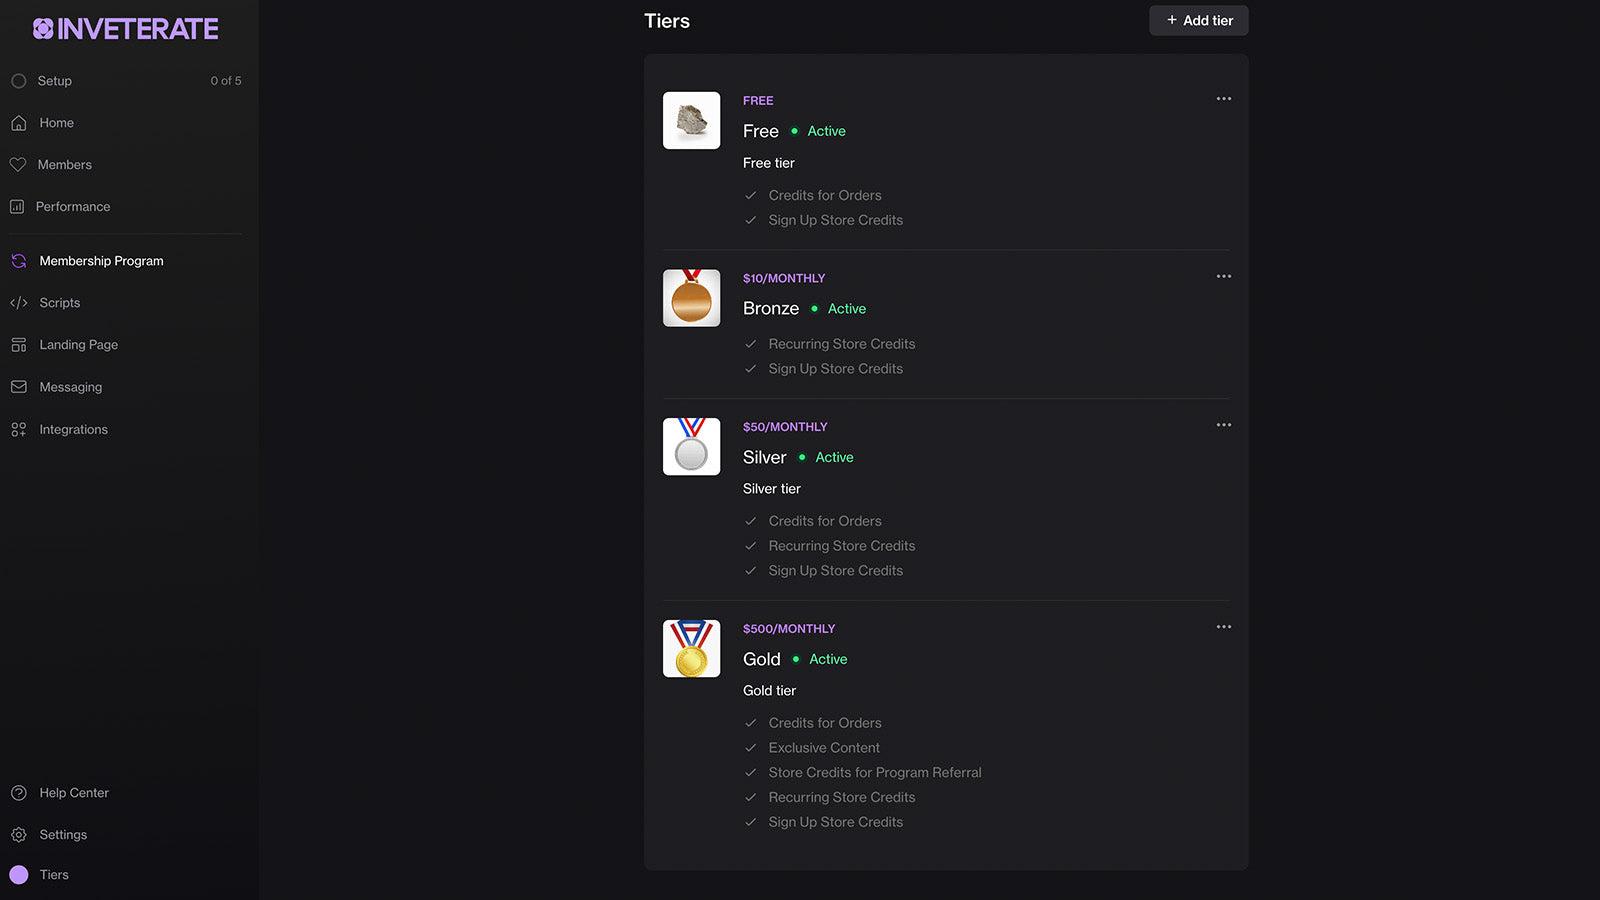Click the Silver medal thumbnail image

coord(691,446)
